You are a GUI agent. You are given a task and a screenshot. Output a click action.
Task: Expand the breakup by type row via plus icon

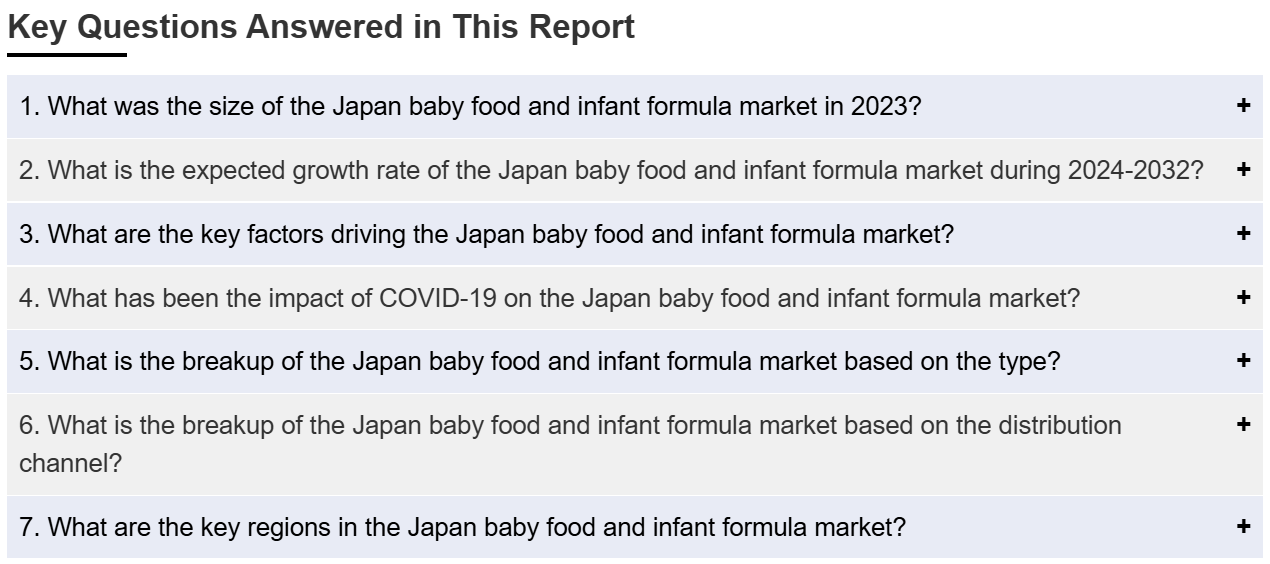pos(1243,360)
